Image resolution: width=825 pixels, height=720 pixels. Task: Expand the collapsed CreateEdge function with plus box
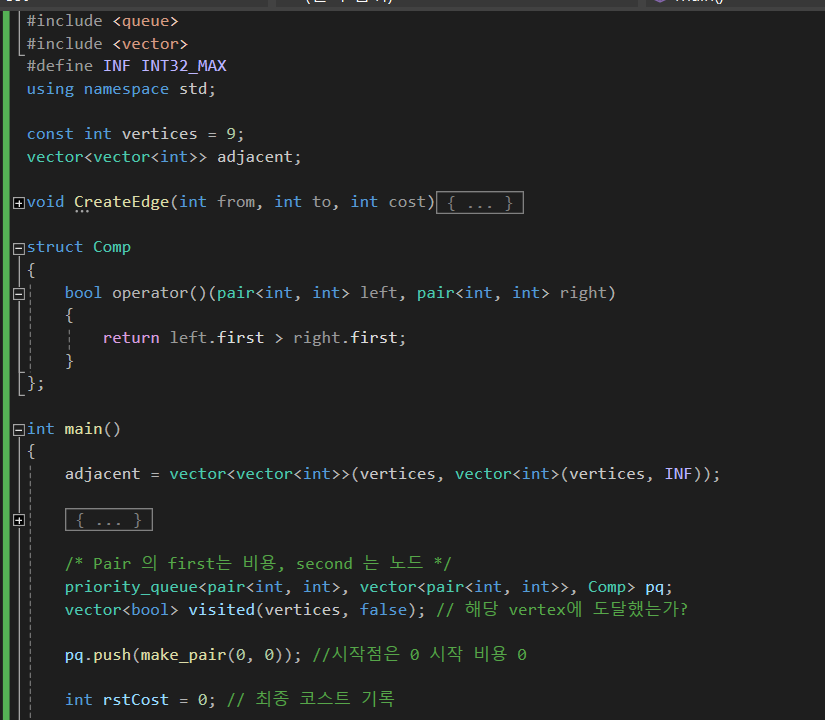18,203
